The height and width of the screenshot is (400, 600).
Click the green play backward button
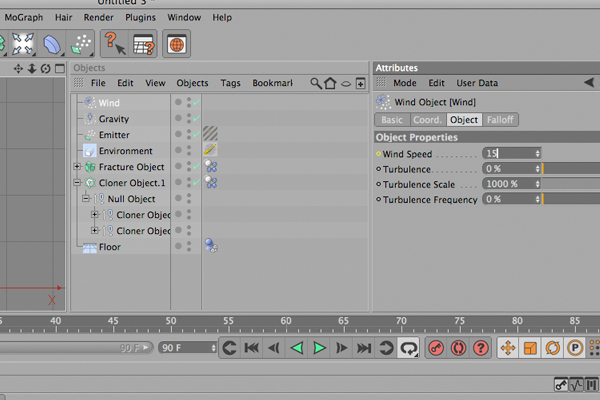pos(297,348)
